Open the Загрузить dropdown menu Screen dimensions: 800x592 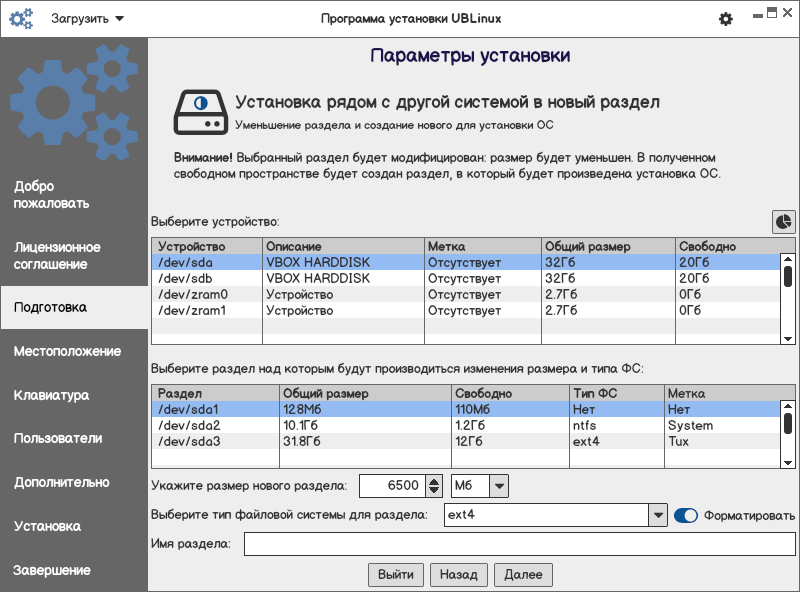click(x=88, y=19)
